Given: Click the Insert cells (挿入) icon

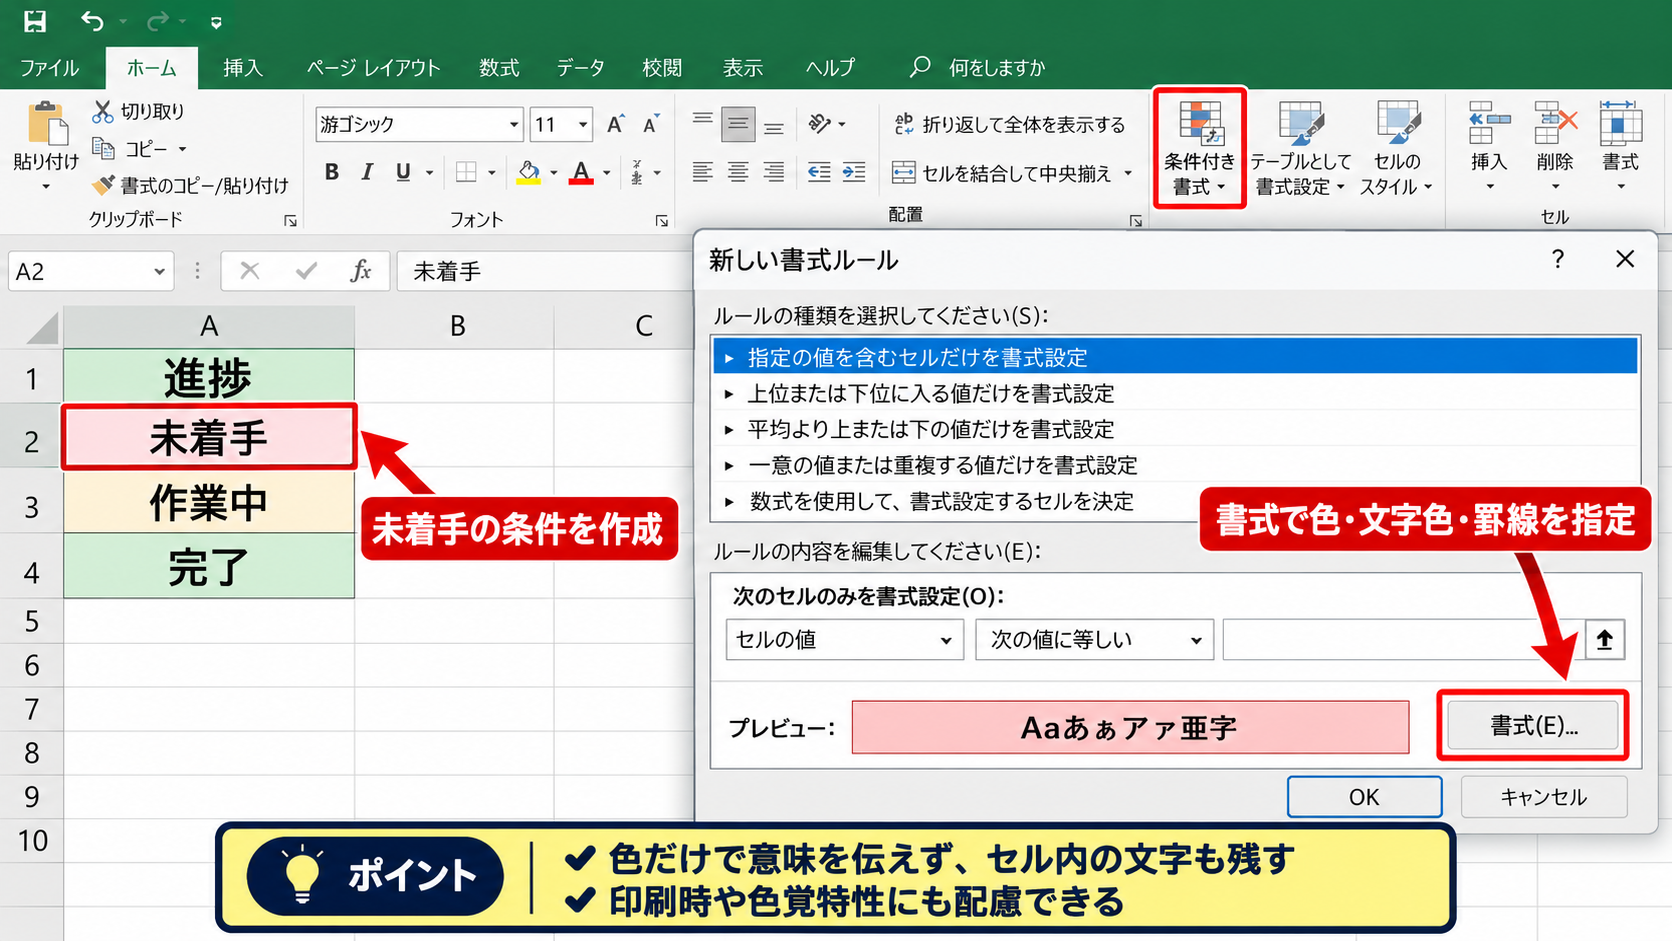Looking at the screenshot, I should click(x=1489, y=124).
